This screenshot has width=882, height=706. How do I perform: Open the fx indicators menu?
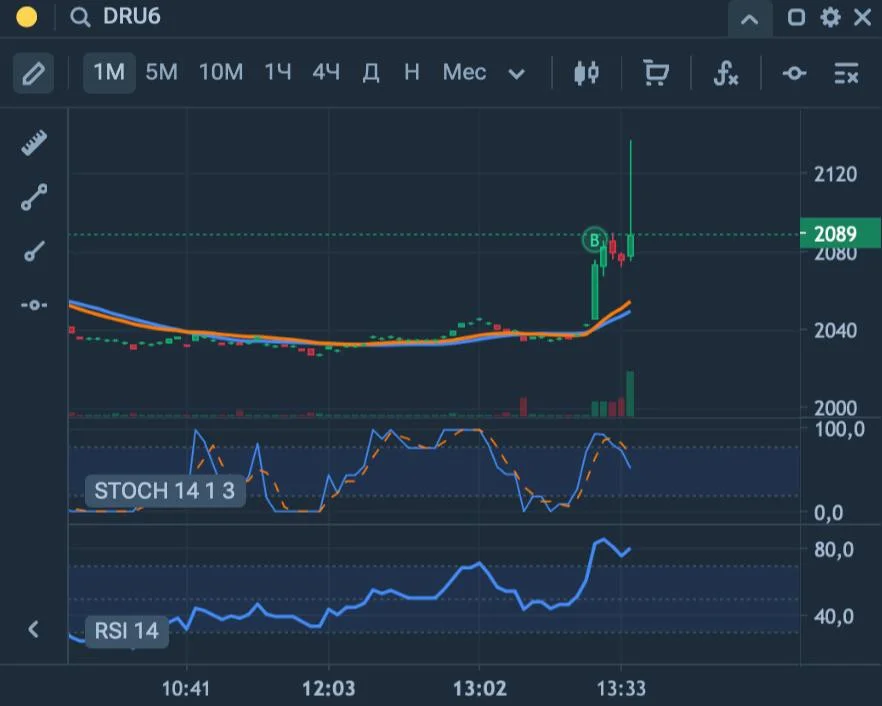[726, 73]
